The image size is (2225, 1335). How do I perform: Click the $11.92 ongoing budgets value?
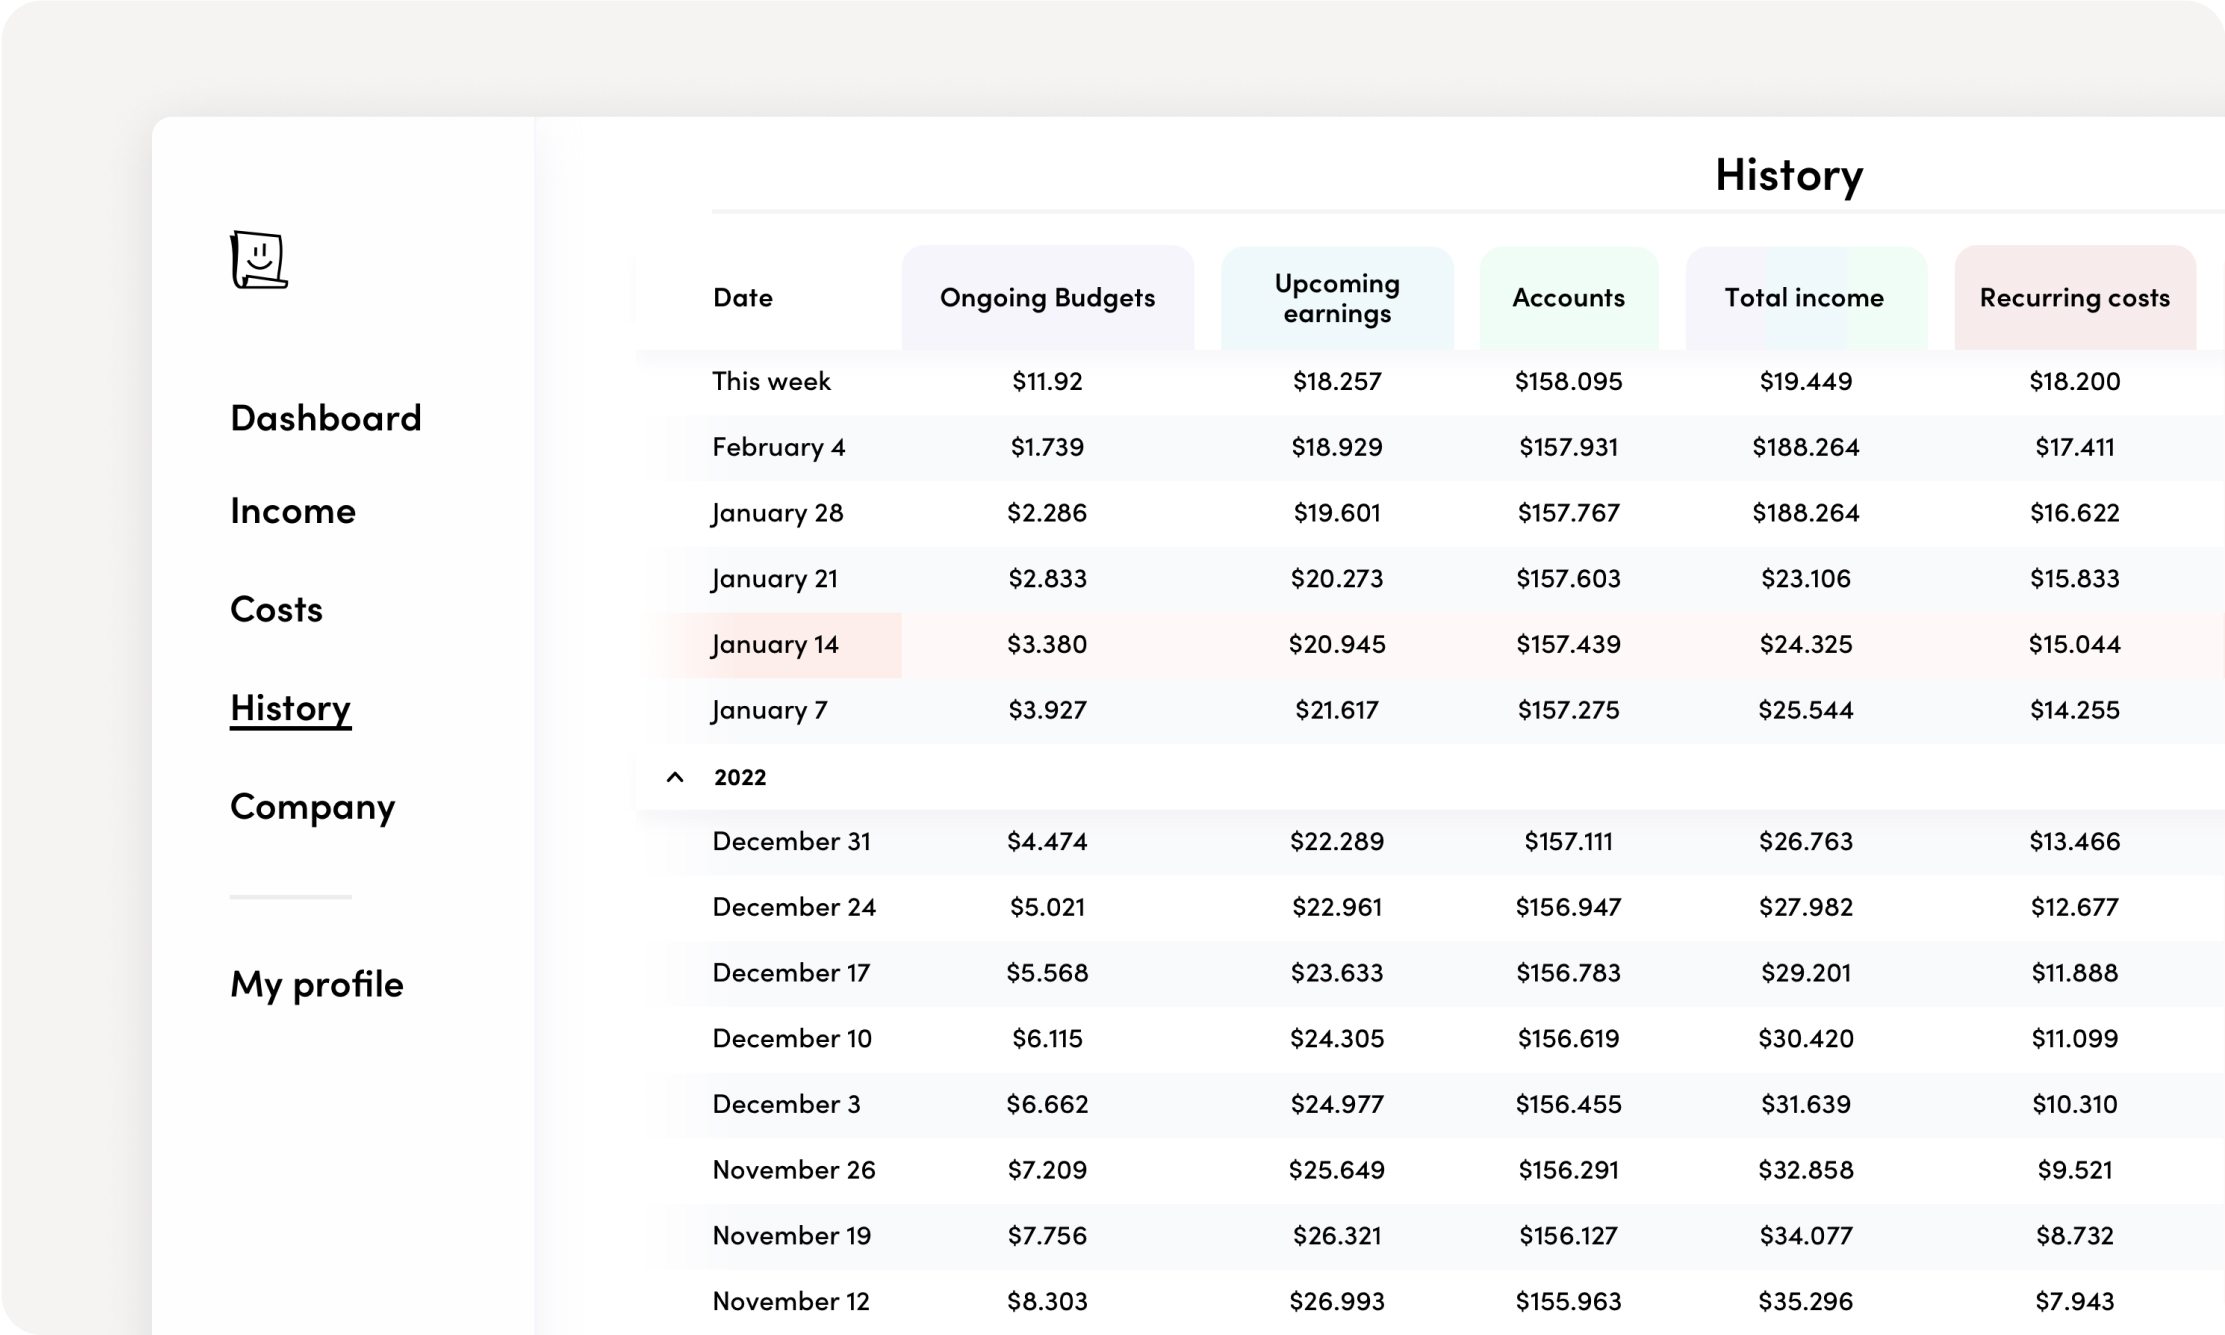[1047, 381]
